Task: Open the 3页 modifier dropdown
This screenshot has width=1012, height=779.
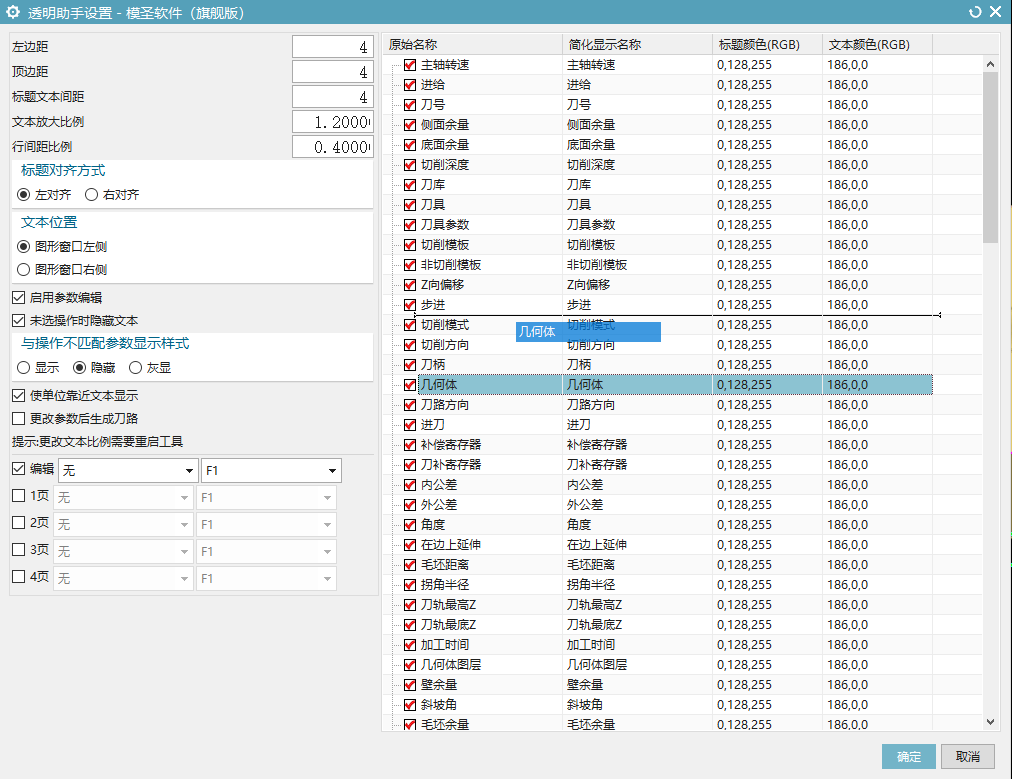Action: coord(123,552)
